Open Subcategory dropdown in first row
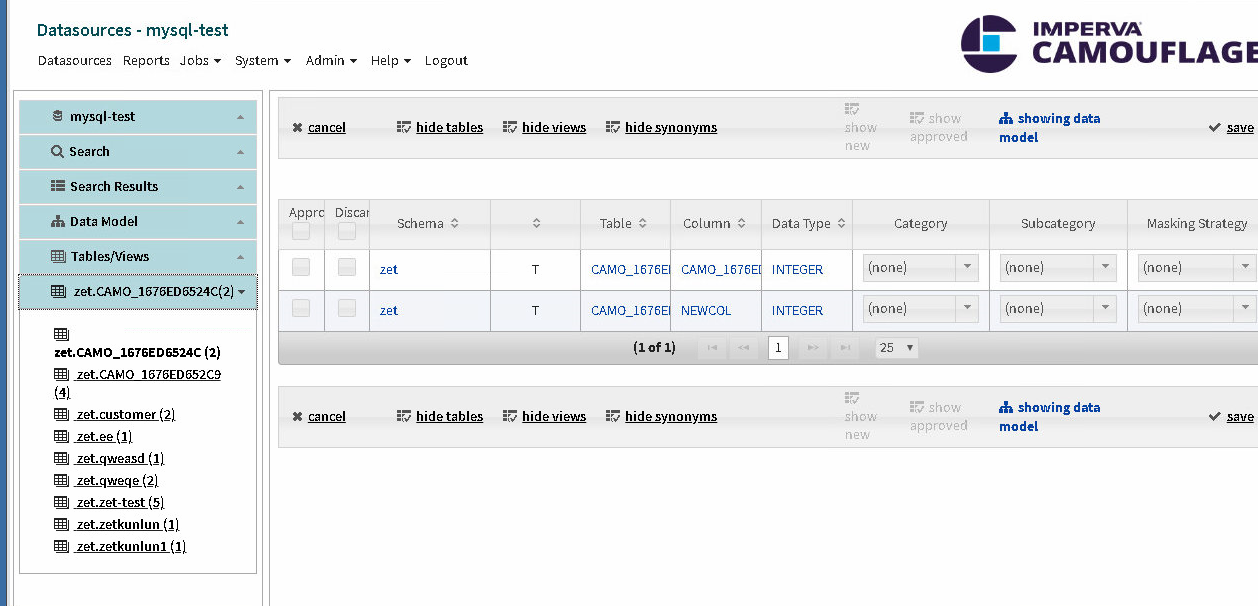Image resolution: width=1258 pixels, height=606 pixels. point(1058,267)
